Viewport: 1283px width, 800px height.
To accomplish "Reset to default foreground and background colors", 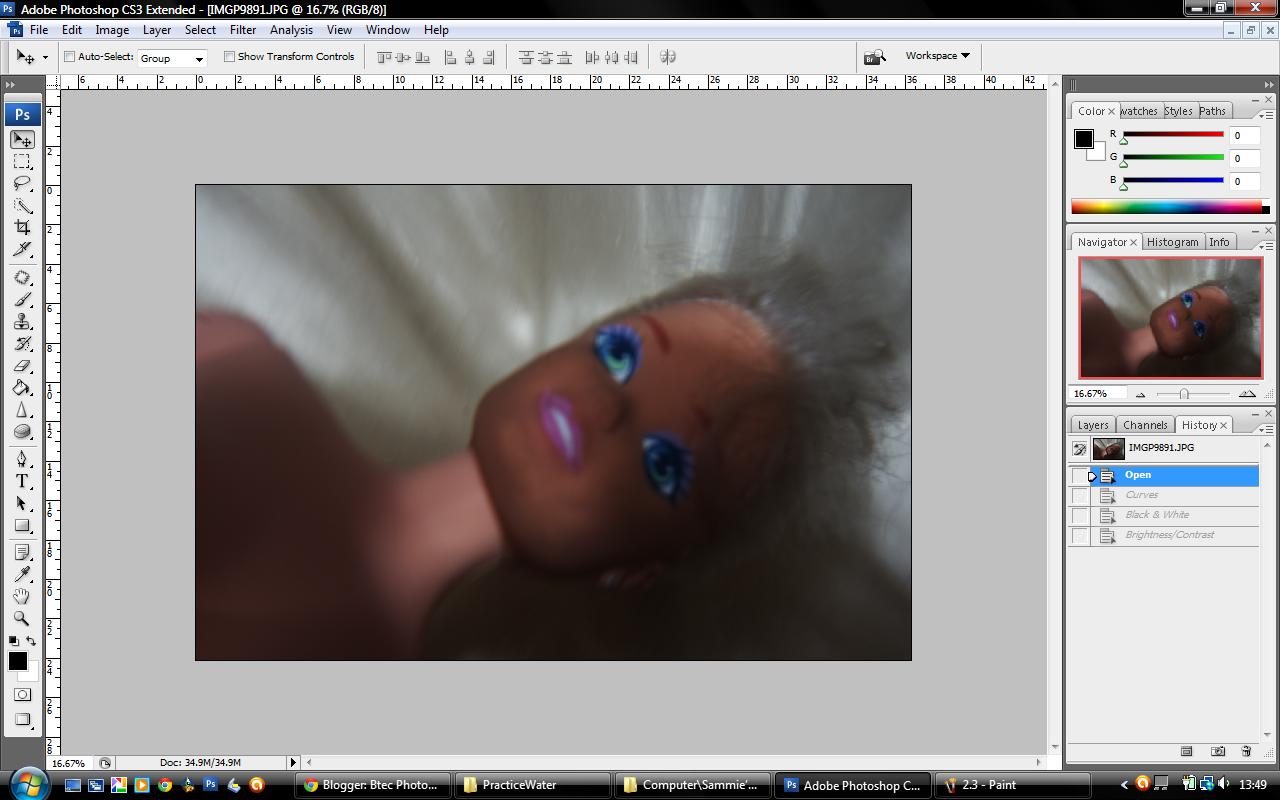I will (13, 641).
